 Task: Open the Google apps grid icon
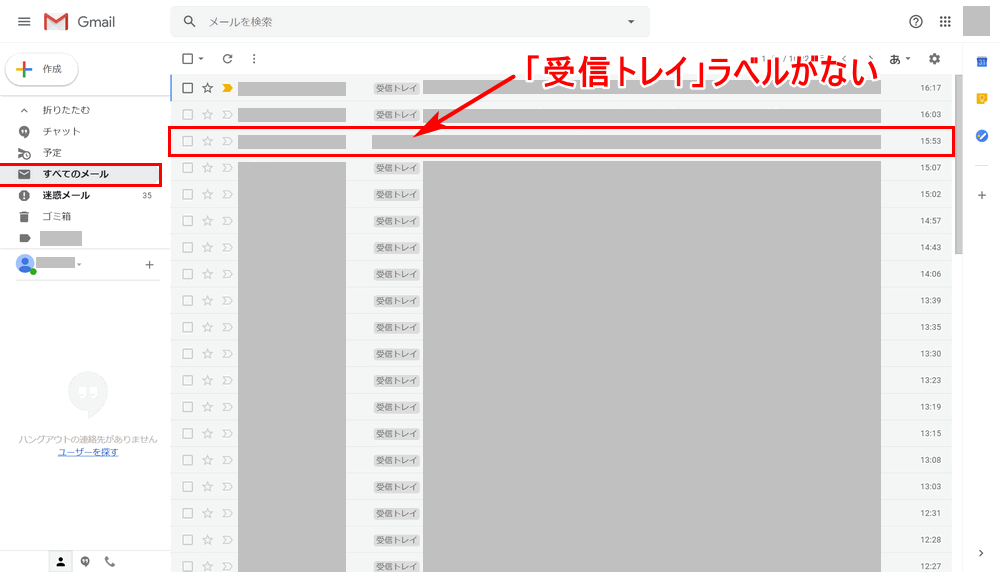tap(945, 22)
